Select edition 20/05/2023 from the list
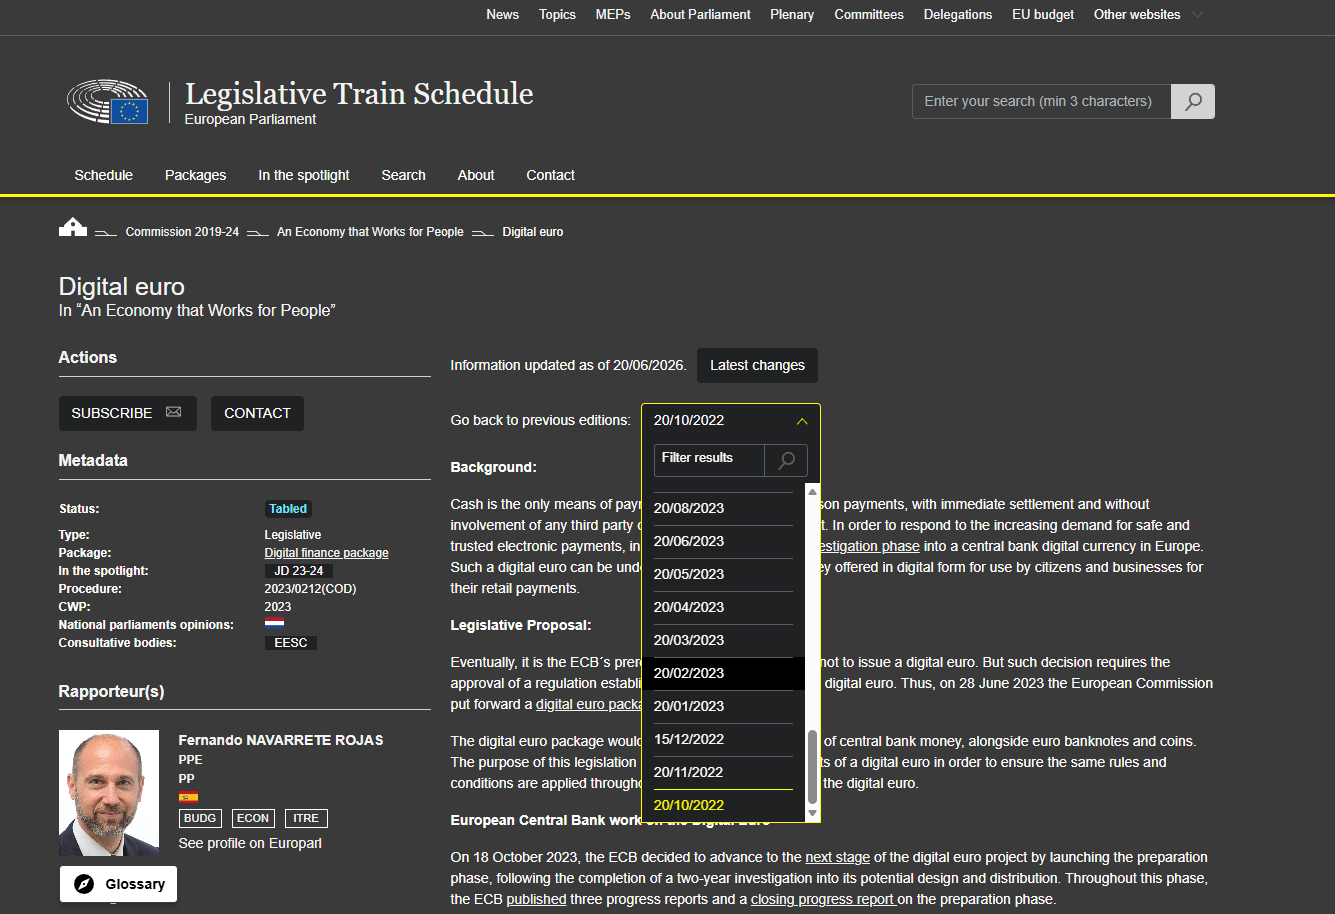This screenshot has width=1335, height=914. 723,574
